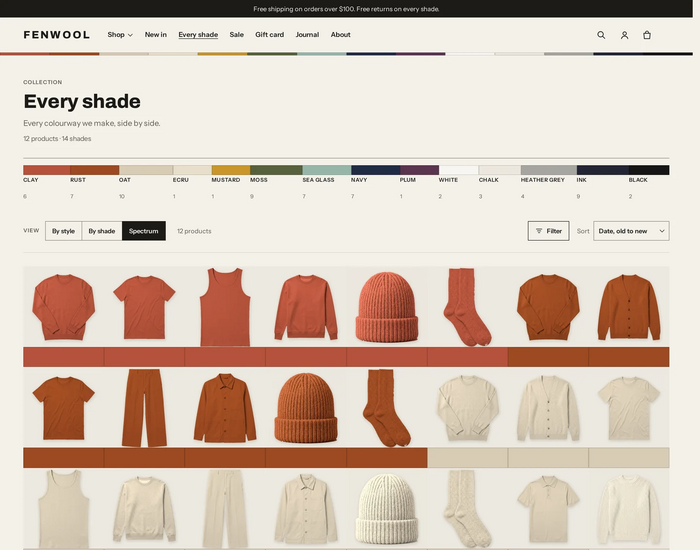Open the Date, old to new sort dropdown

coord(631,231)
